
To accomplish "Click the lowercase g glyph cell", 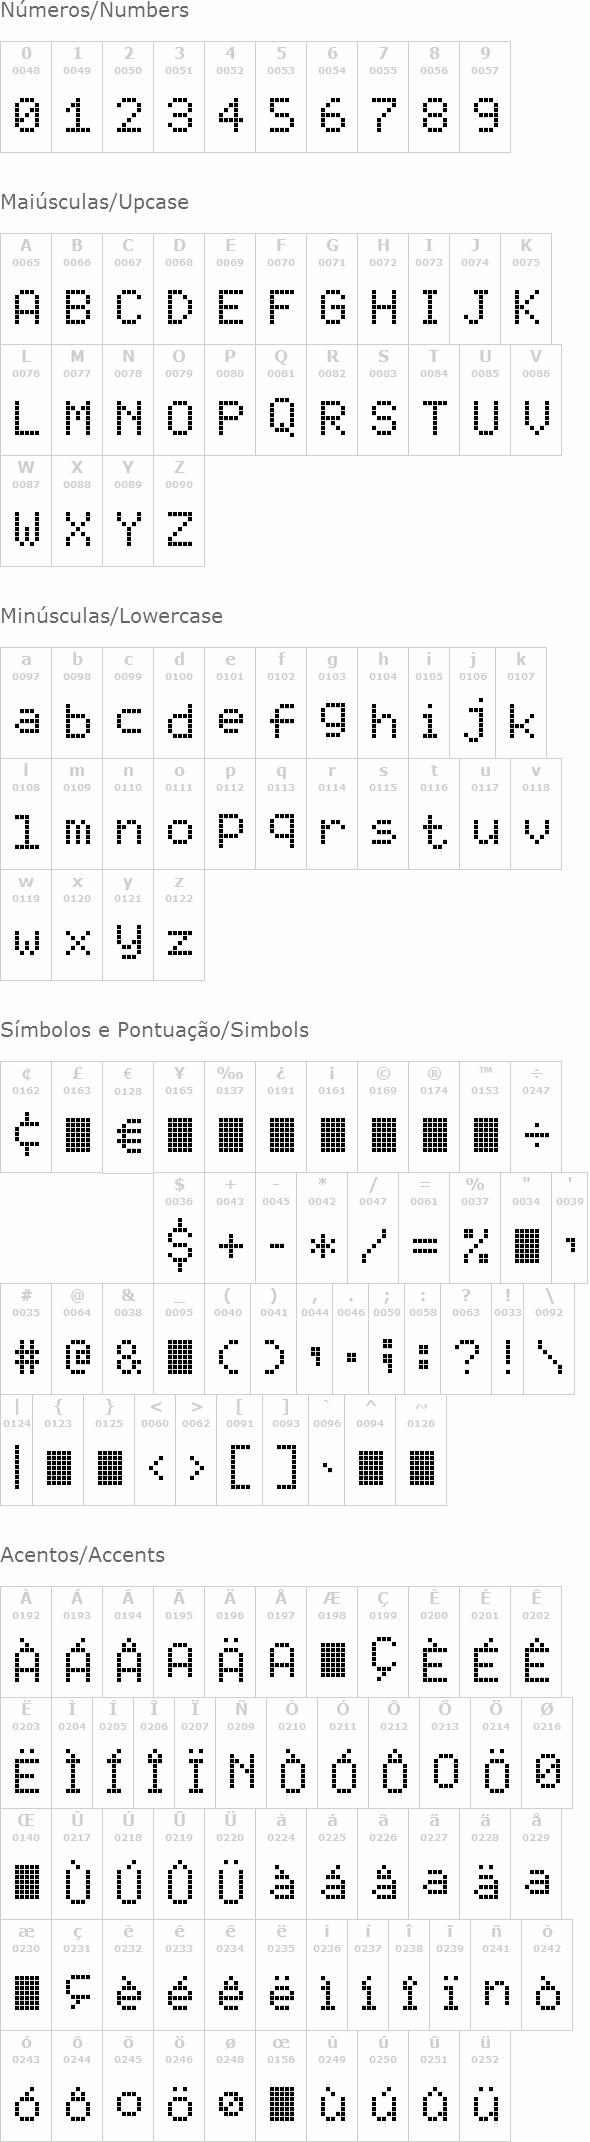I will pyautogui.click(x=332, y=703).
